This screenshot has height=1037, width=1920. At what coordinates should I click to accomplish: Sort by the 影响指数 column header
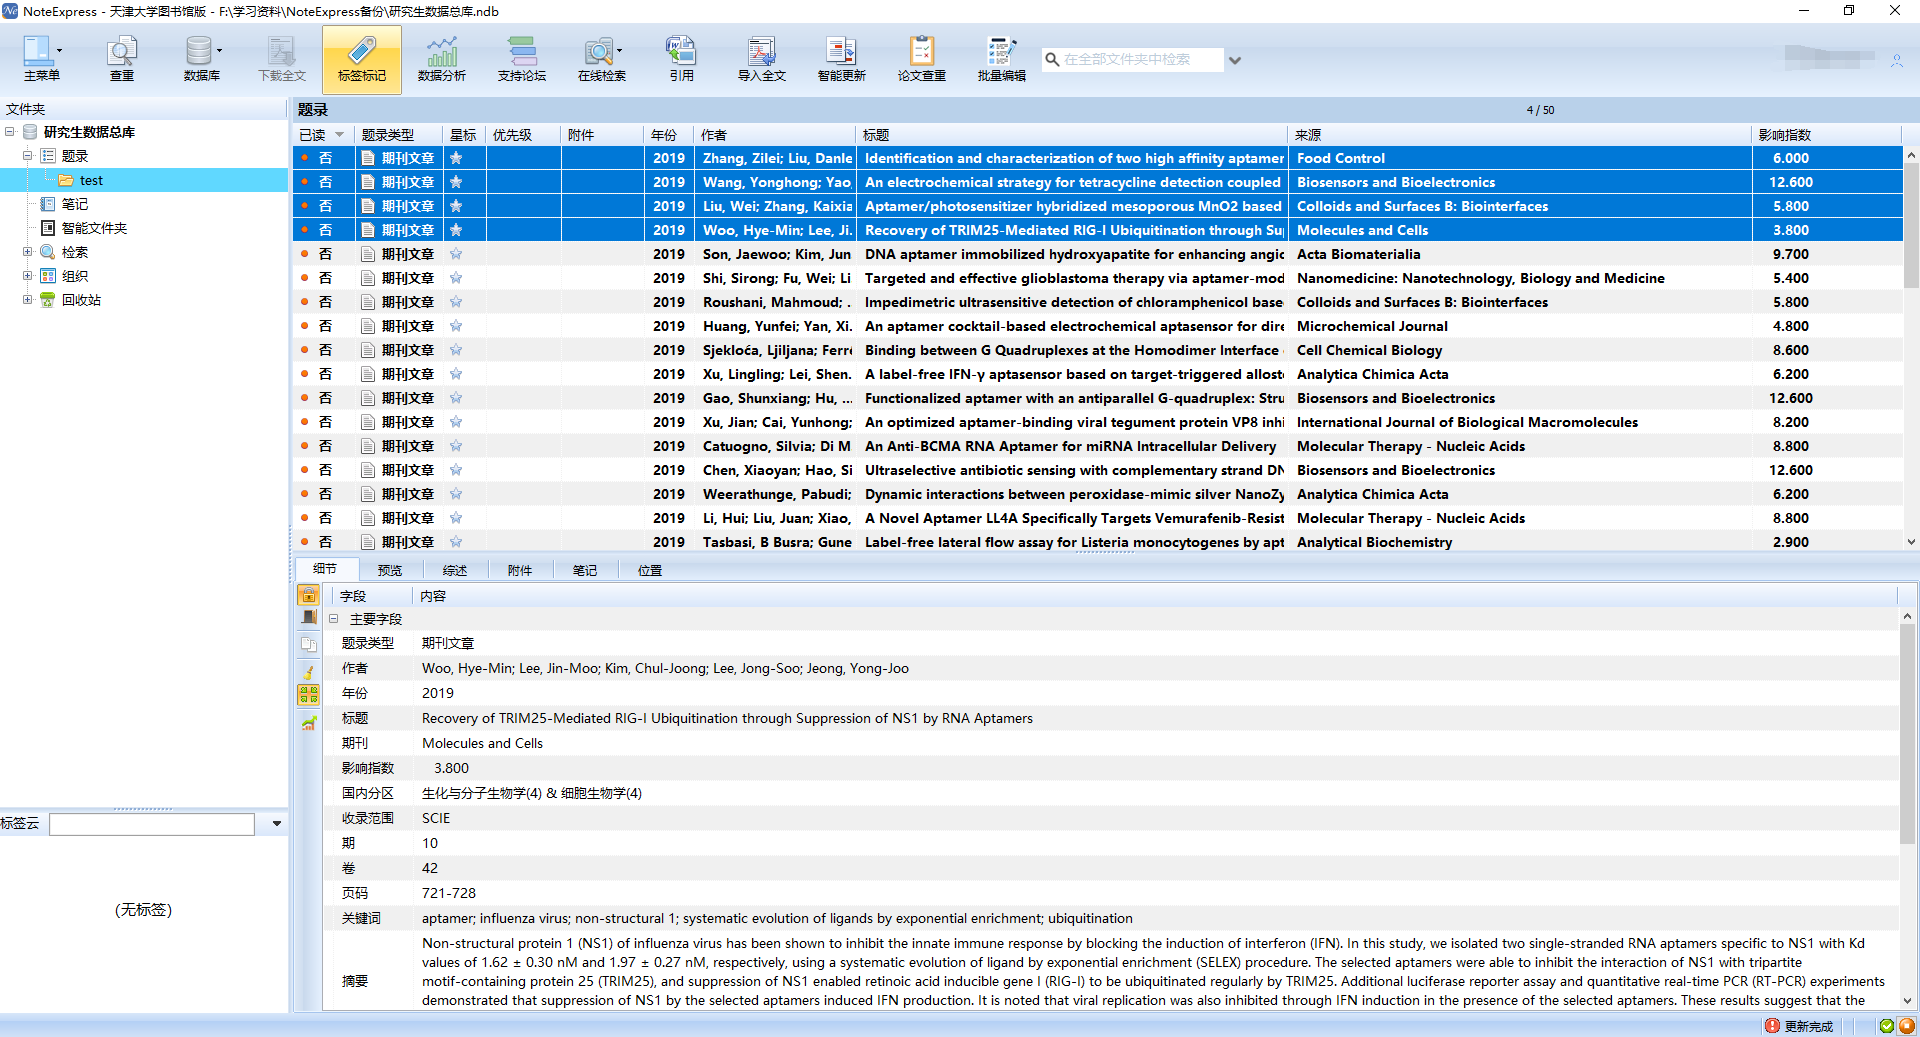tap(1826, 135)
